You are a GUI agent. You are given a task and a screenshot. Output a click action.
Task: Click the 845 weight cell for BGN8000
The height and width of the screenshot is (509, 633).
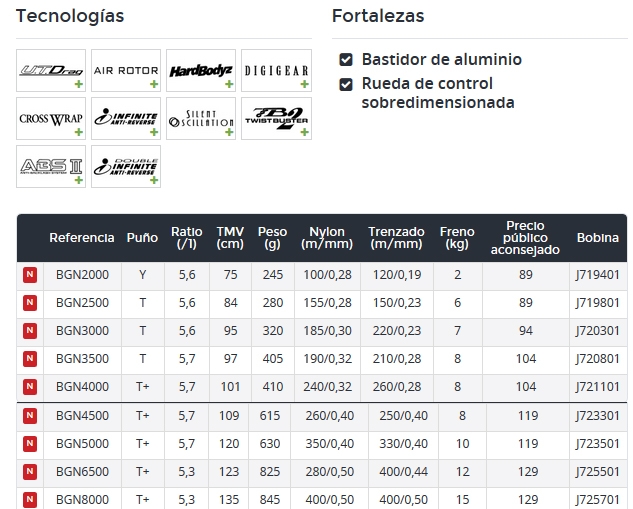pos(270,500)
